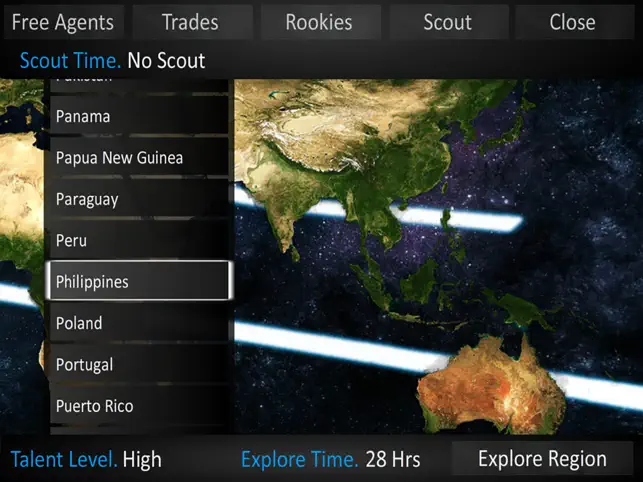Click the partially hidden Pakistan entry
This screenshot has height=482, width=643.
[x=139, y=85]
